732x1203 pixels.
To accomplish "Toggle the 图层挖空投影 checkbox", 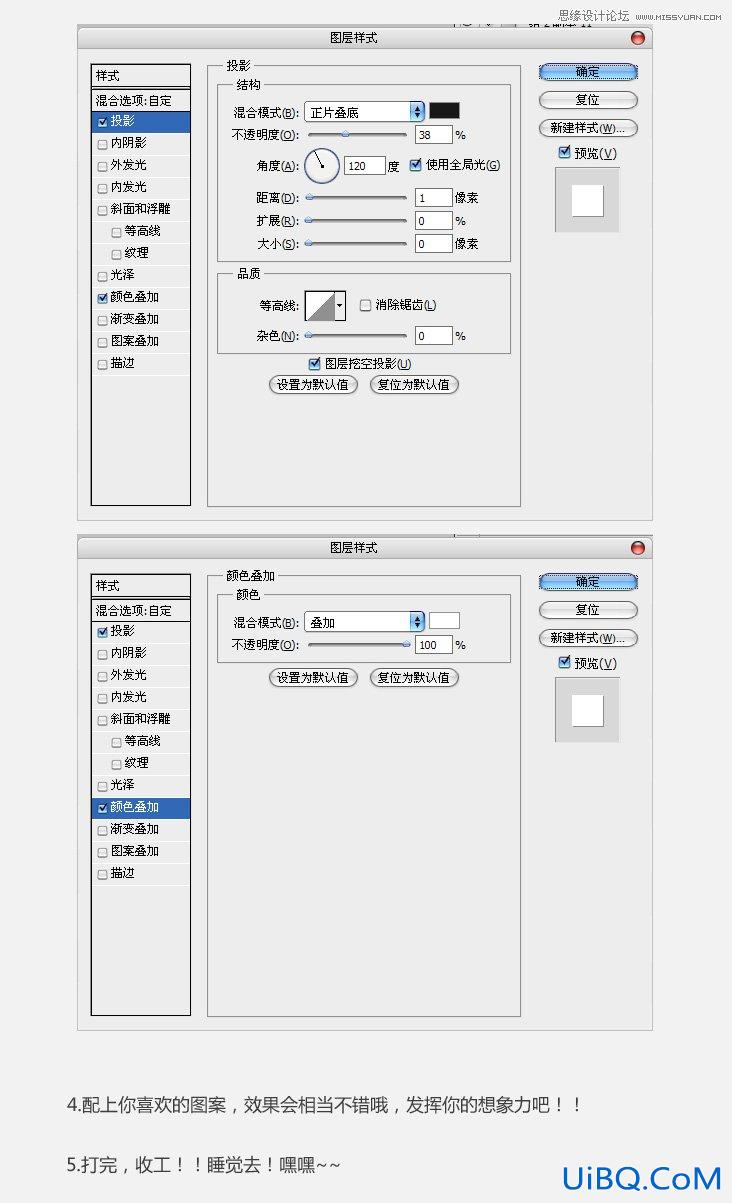I will tap(315, 364).
